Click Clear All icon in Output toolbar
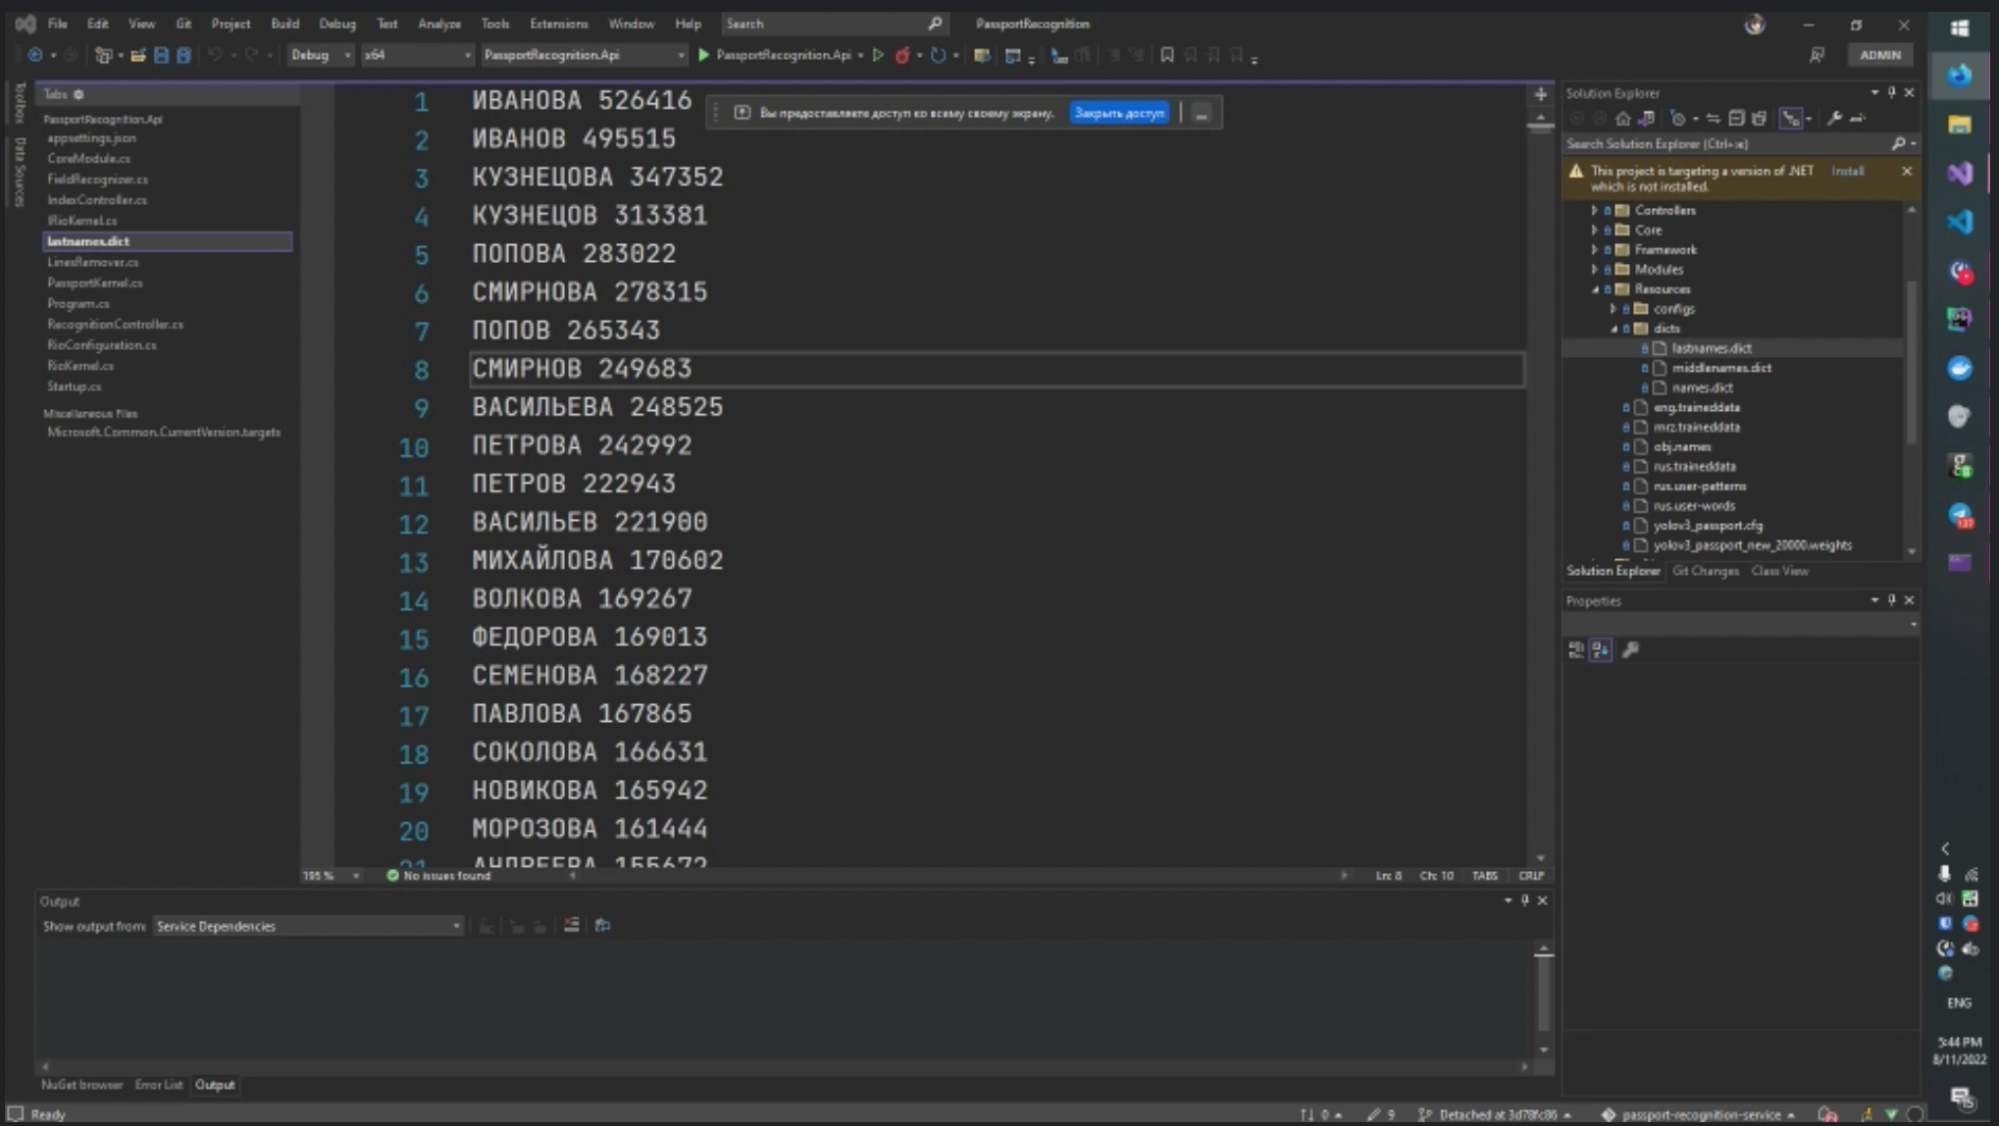The width and height of the screenshot is (1999, 1127). tap(571, 925)
